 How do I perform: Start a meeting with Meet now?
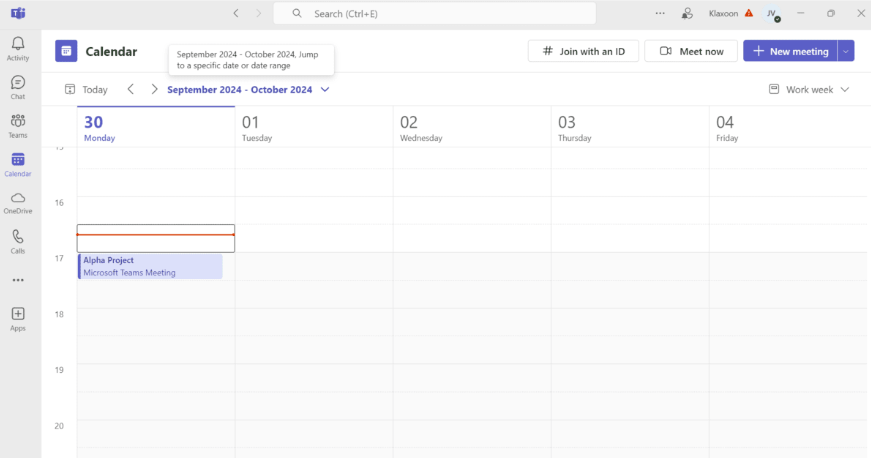pyautogui.click(x=691, y=51)
